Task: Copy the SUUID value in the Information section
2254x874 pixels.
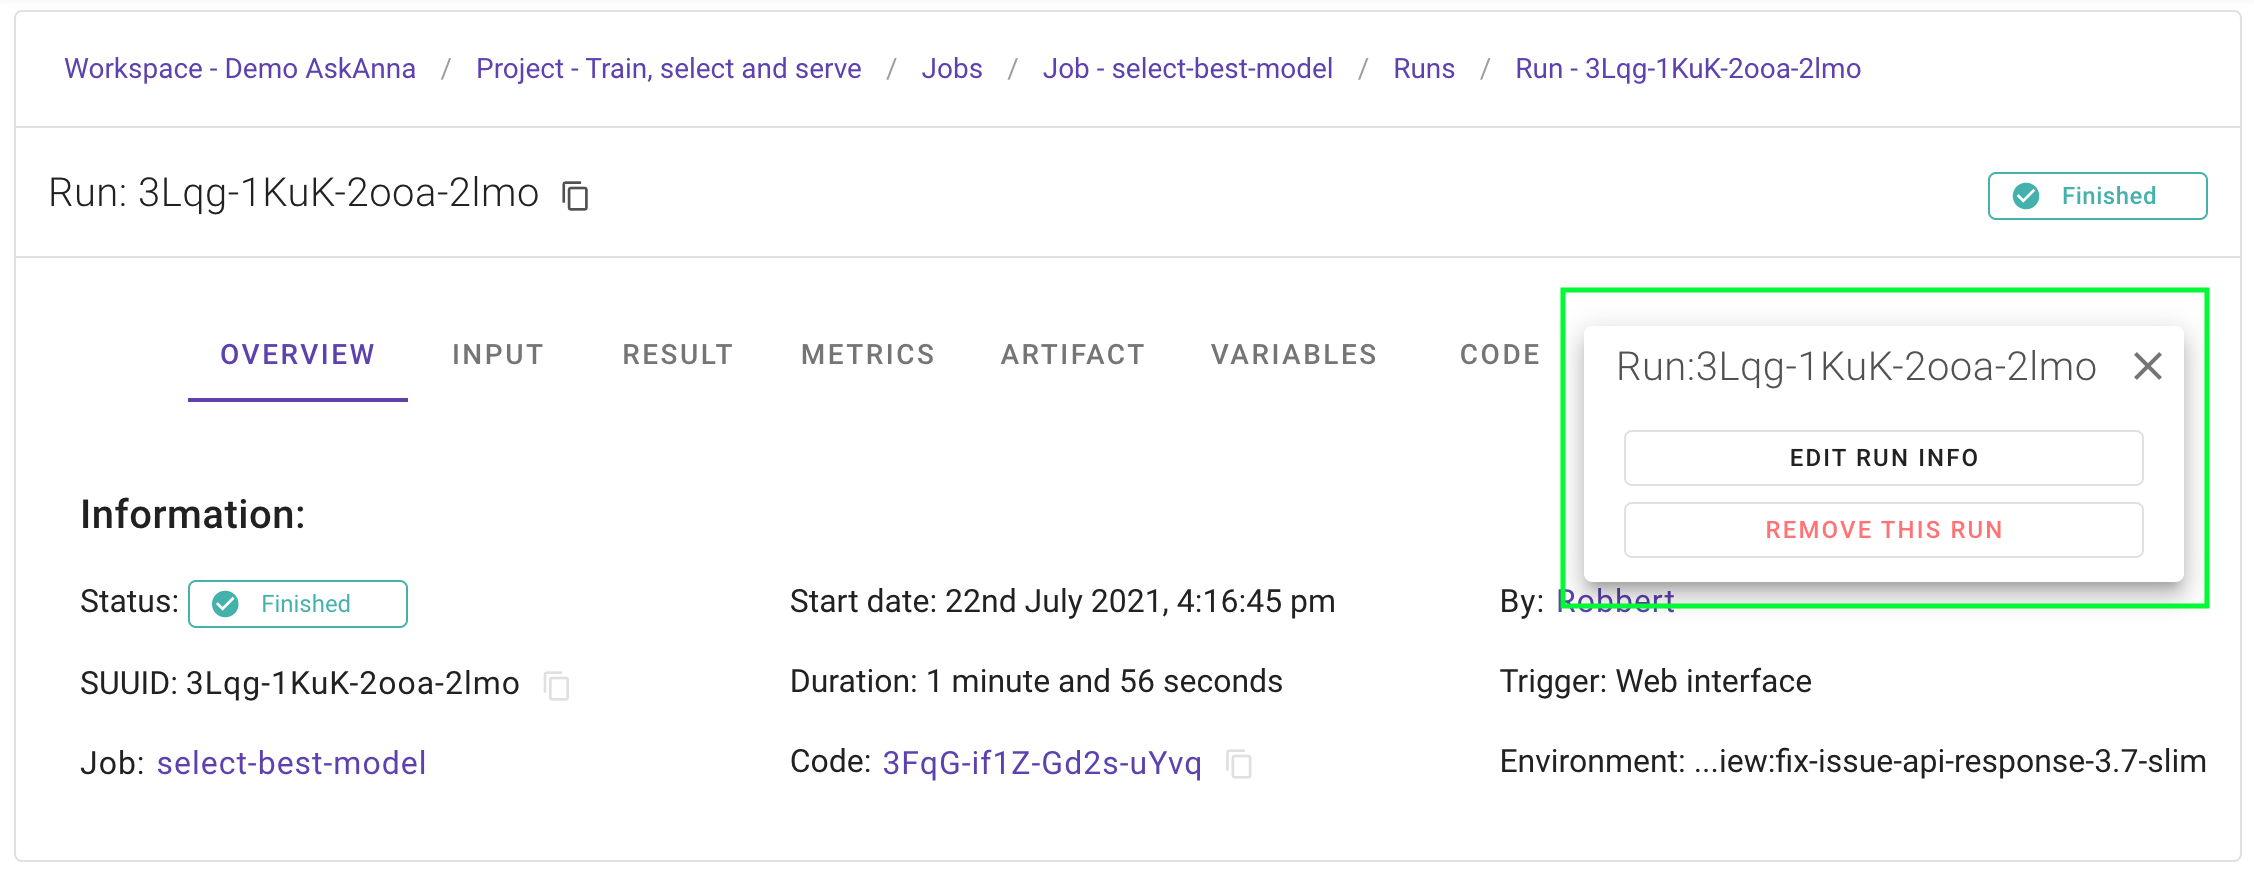Action: click(x=556, y=686)
